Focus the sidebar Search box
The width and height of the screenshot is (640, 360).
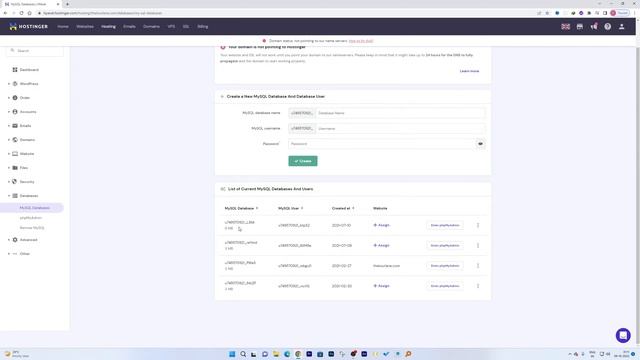click(35, 51)
